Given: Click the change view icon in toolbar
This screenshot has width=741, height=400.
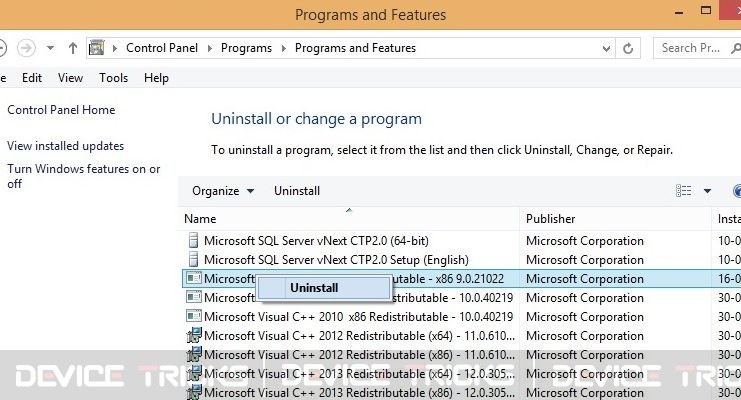Looking at the screenshot, I should (683, 191).
